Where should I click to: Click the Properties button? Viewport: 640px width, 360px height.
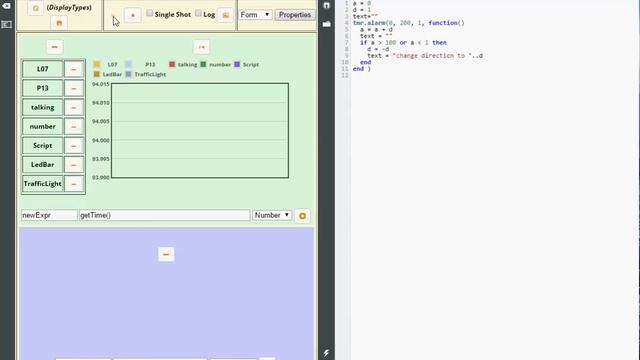point(295,15)
